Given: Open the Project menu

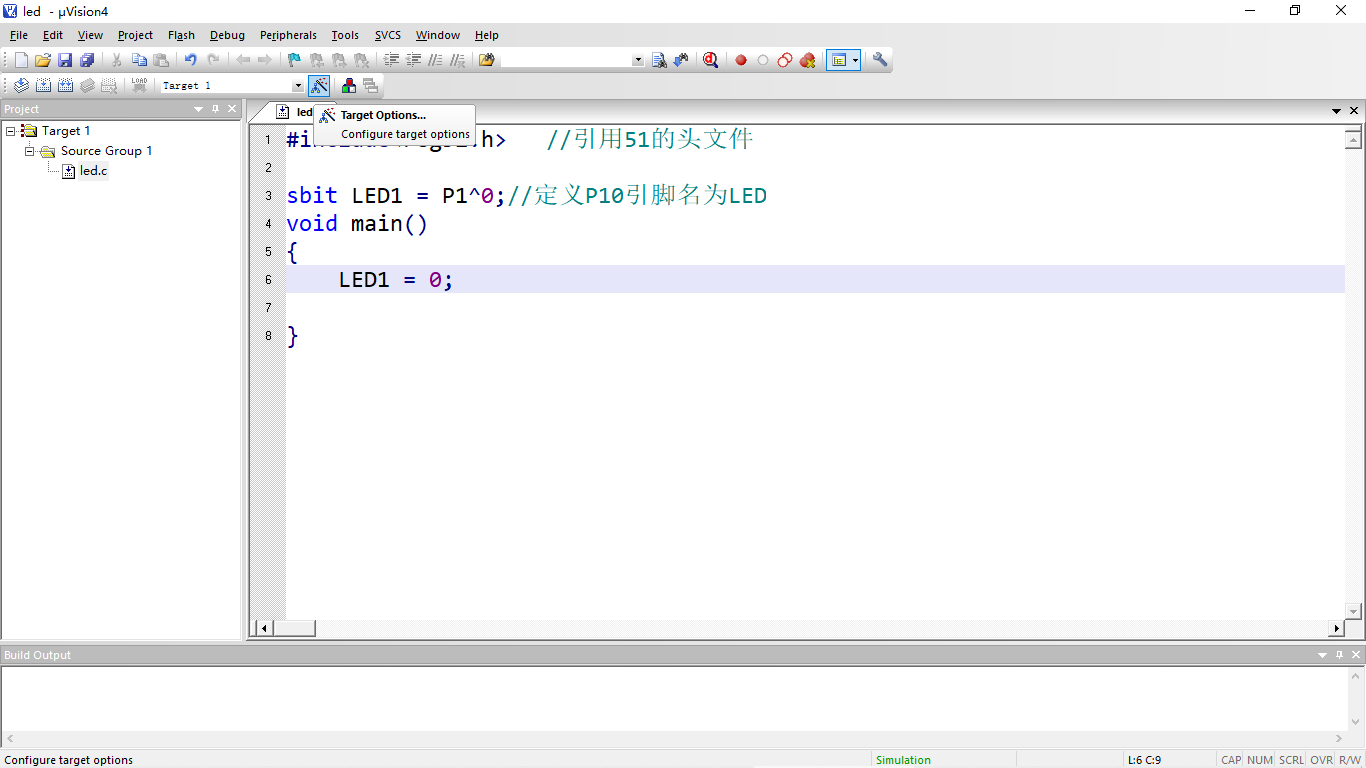Looking at the screenshot, I should pyautogui.click(x=135, y=35).
